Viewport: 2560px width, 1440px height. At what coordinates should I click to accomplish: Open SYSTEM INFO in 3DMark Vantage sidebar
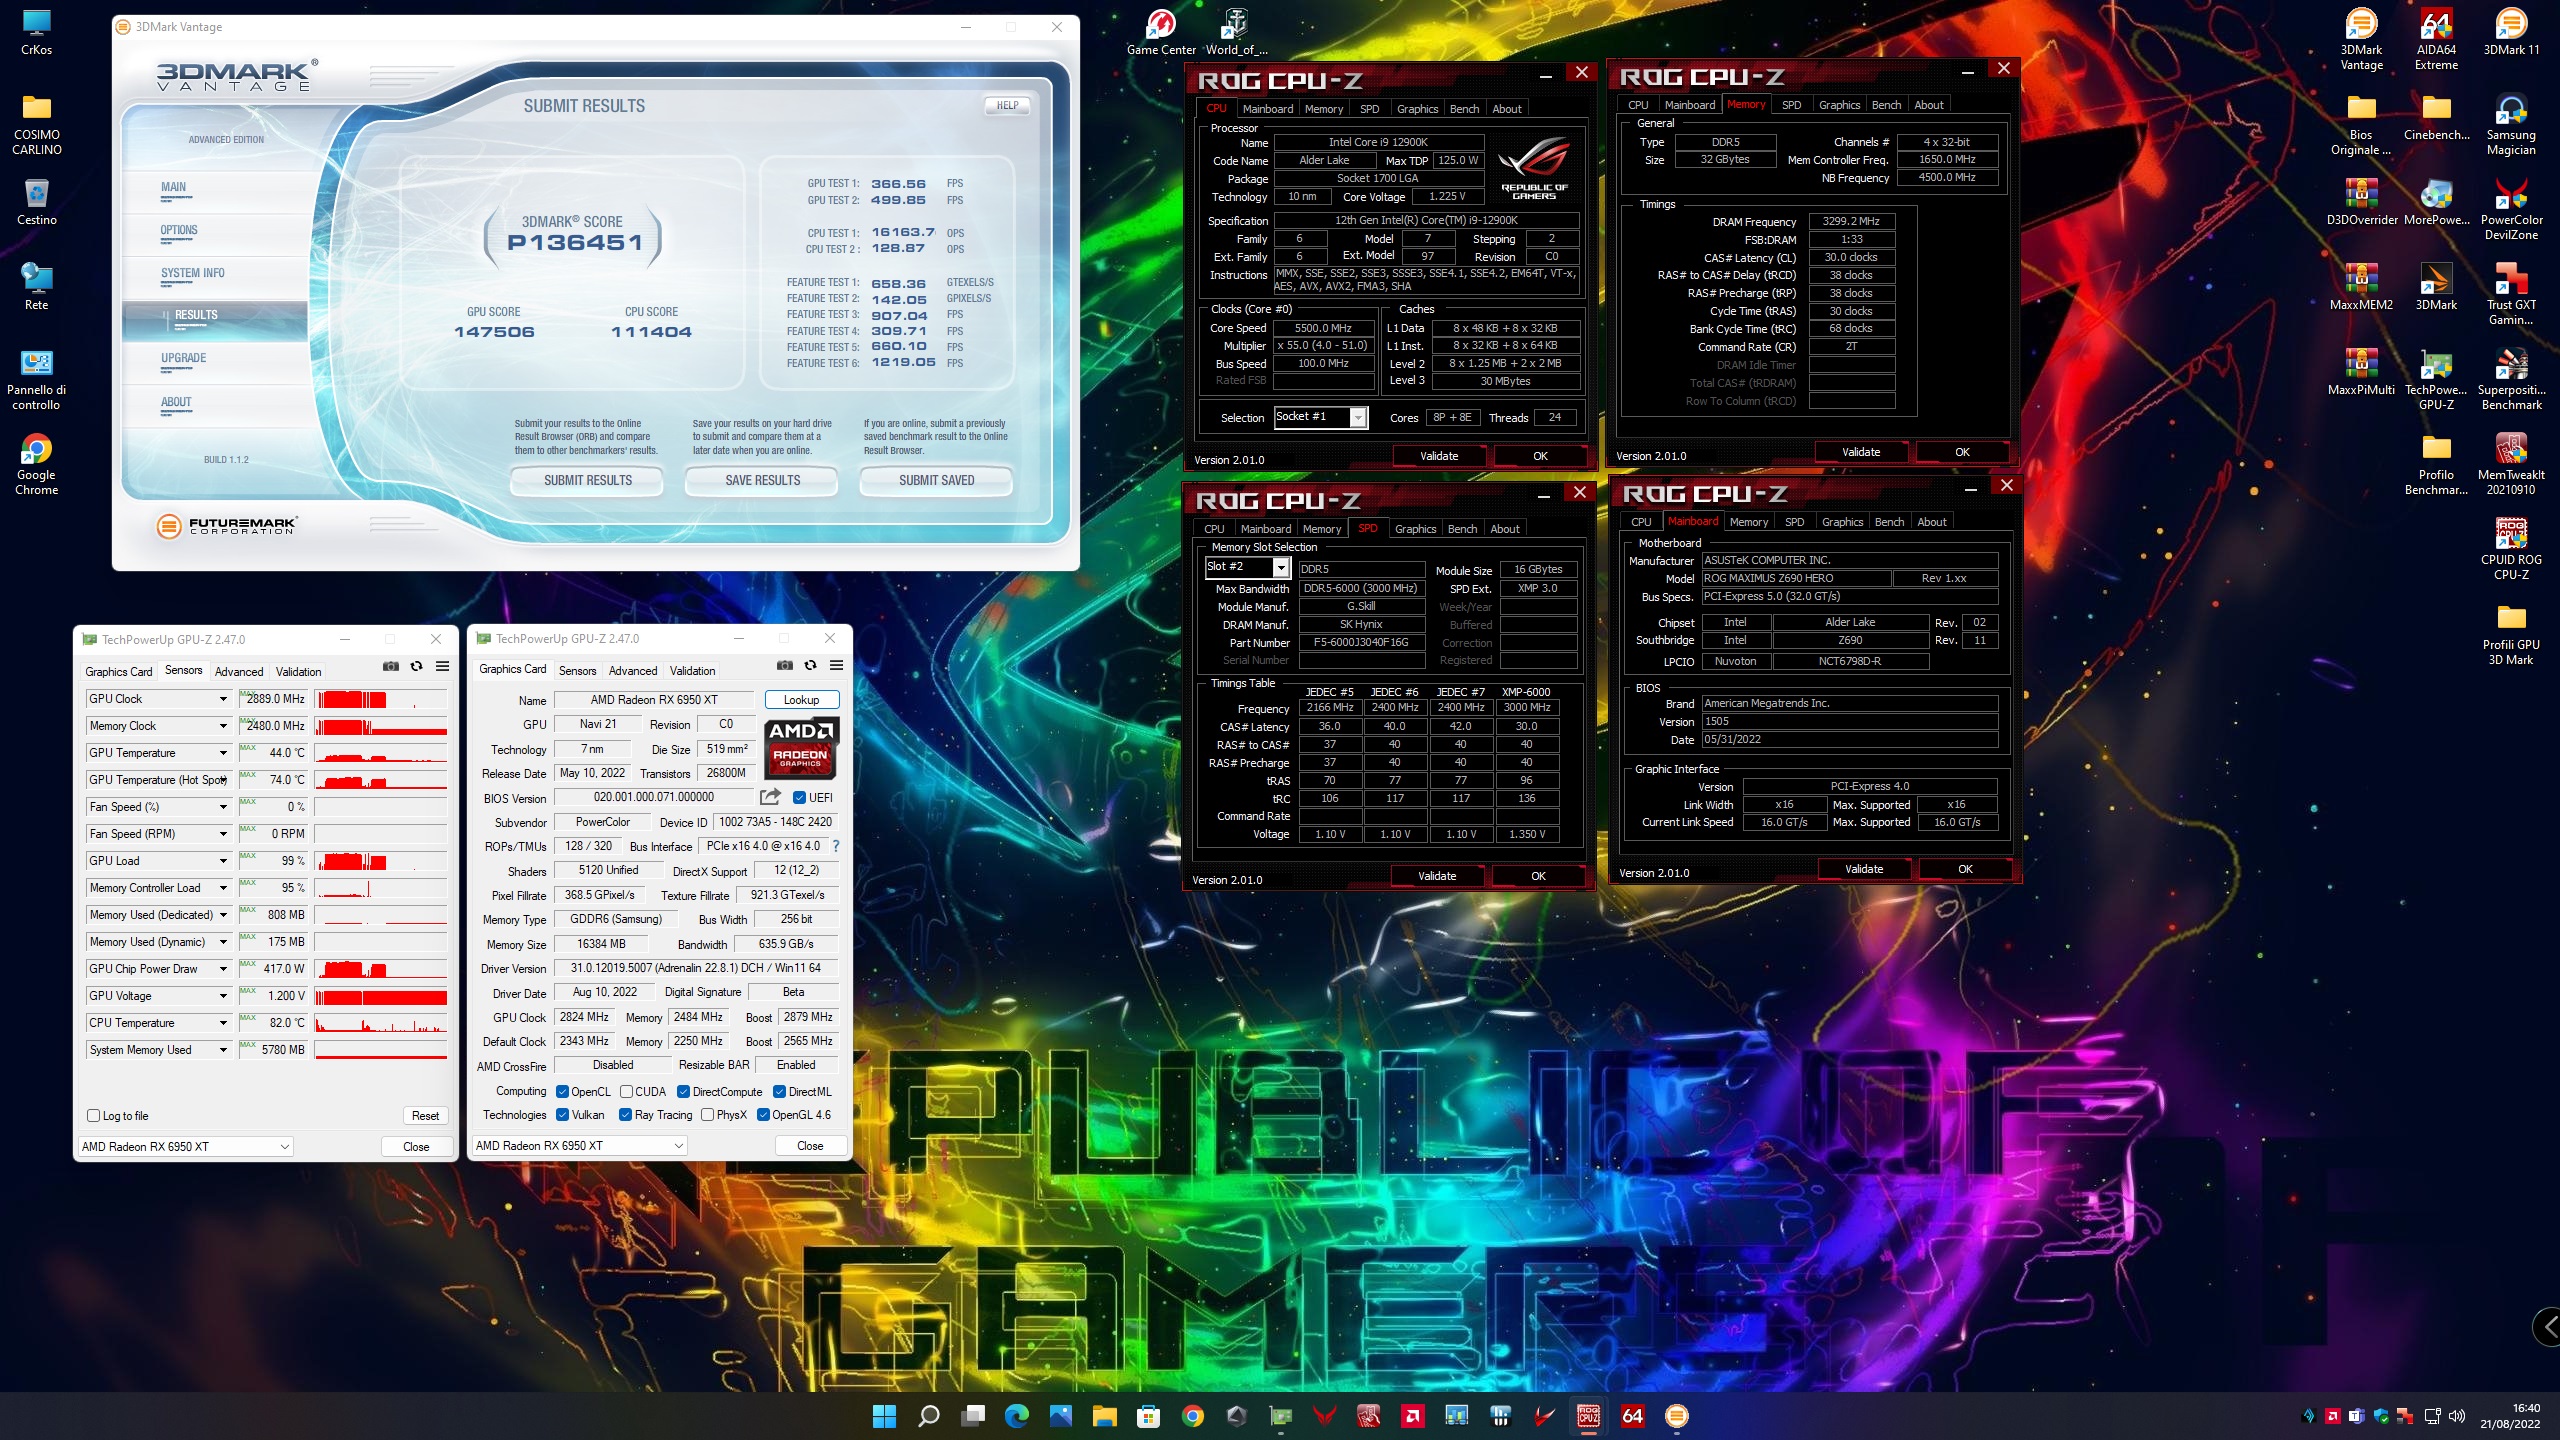click(192, 273)
